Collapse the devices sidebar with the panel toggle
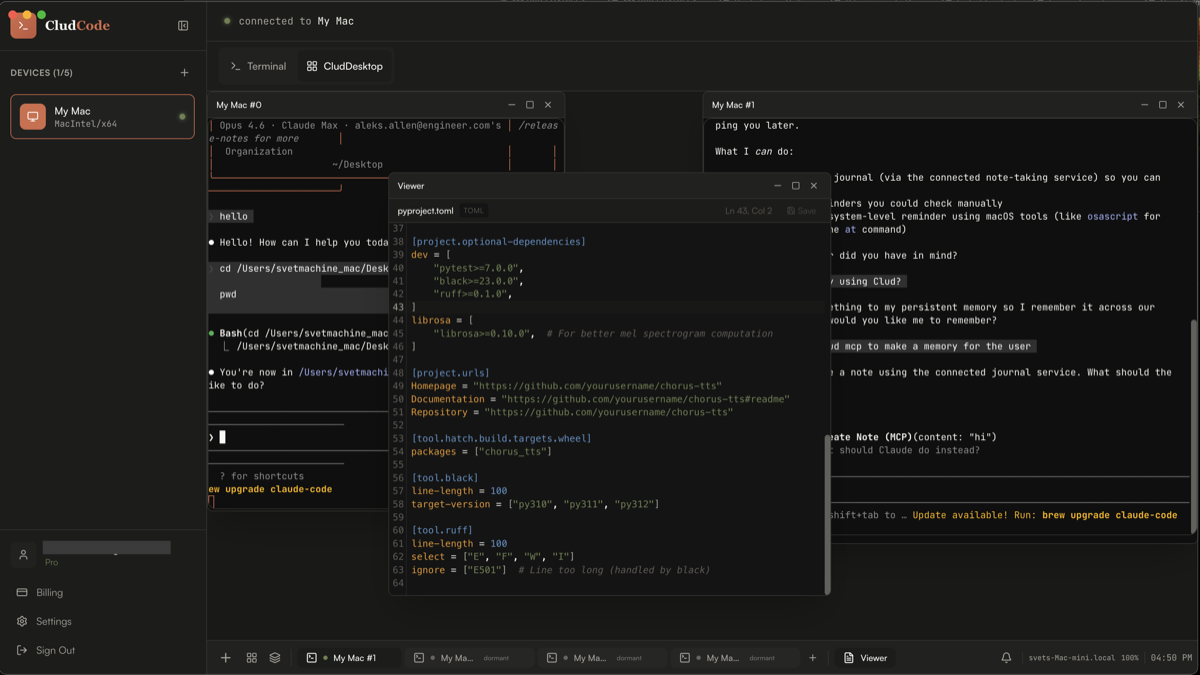The width and height of the screenshot is (1200, 675). coord(183,25)
